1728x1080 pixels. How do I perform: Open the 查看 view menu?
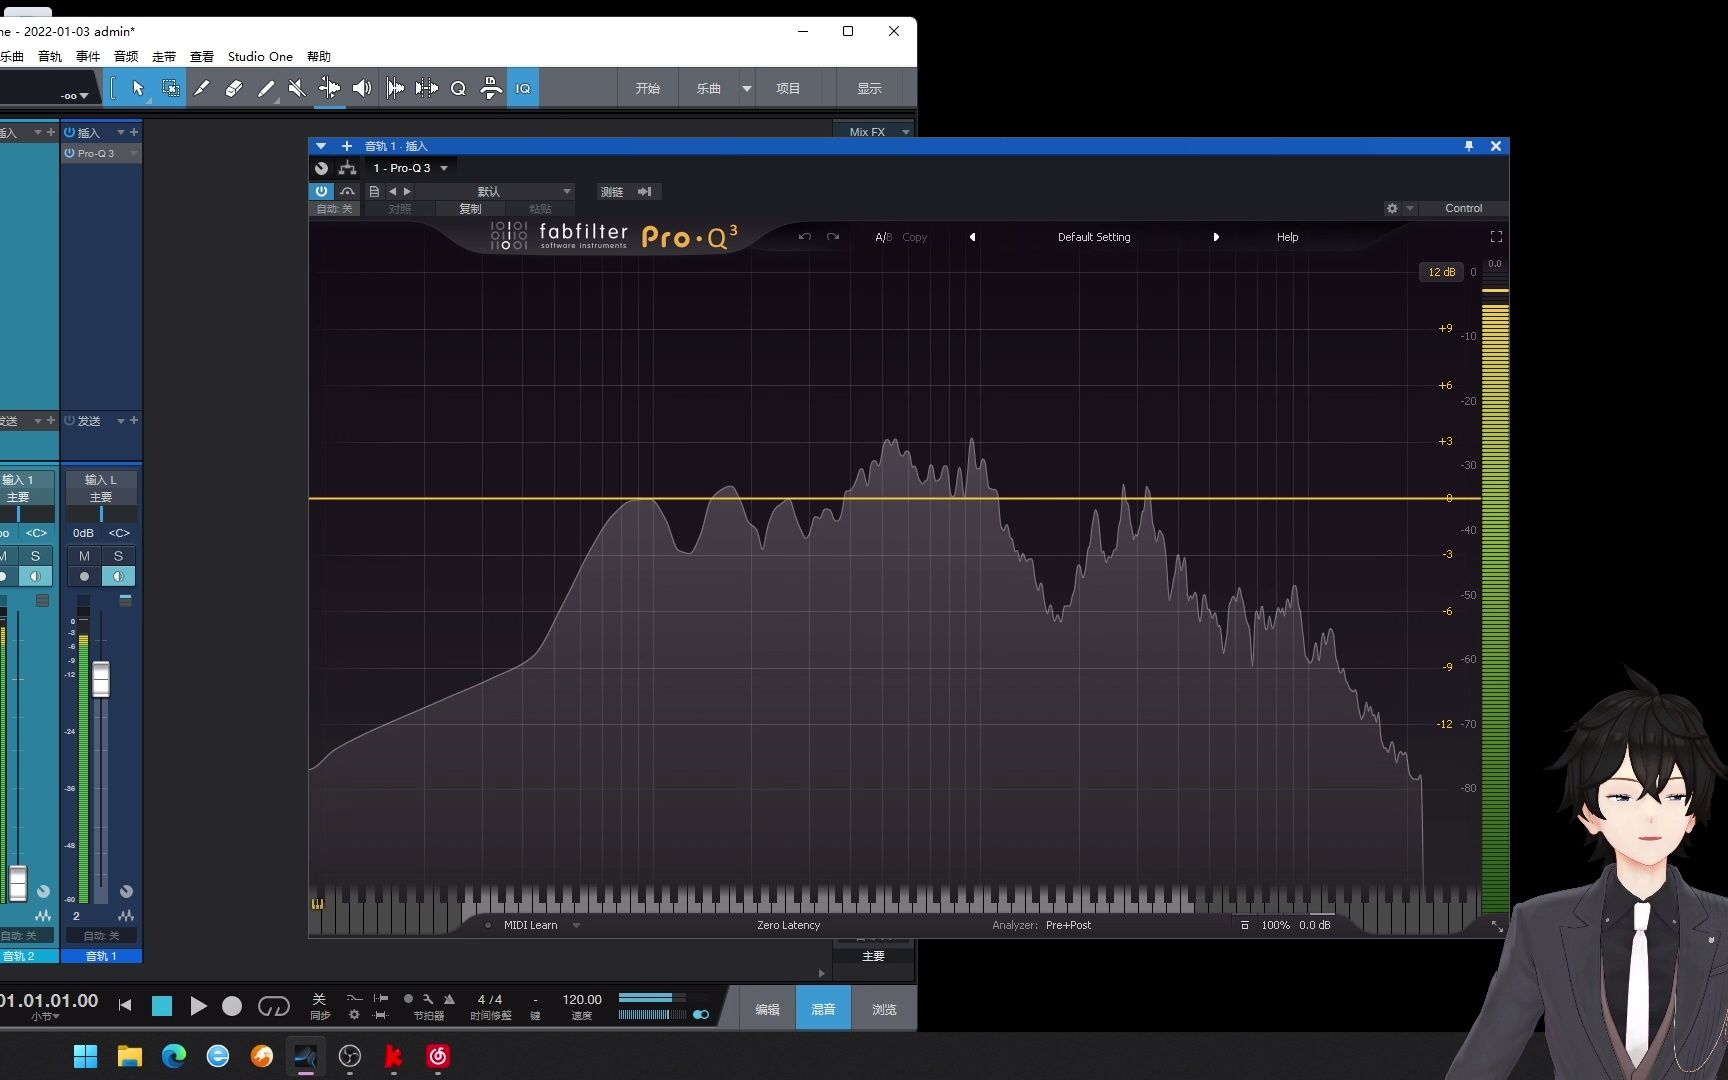pos(202,56)
